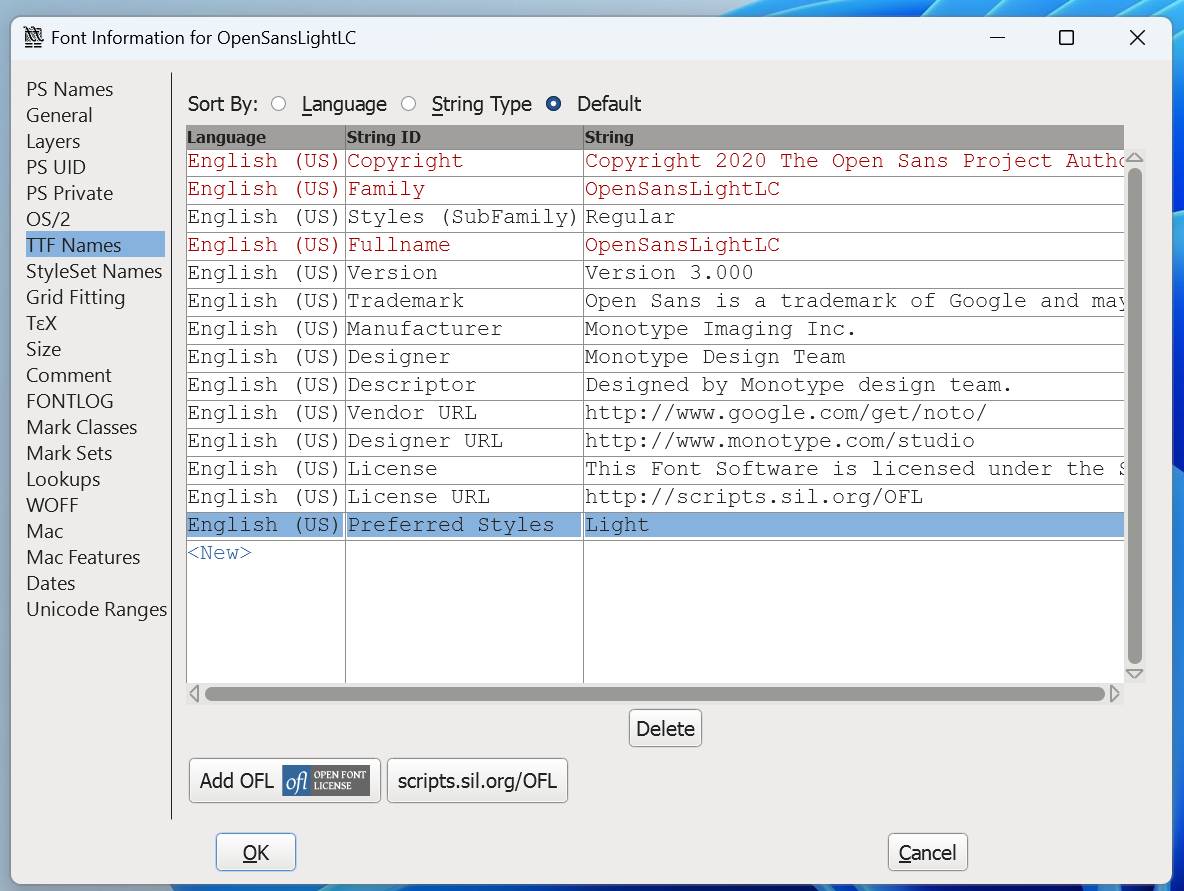Click the Copyright string ID cell
Screen dimensions: 1184x891
[464, 162]
